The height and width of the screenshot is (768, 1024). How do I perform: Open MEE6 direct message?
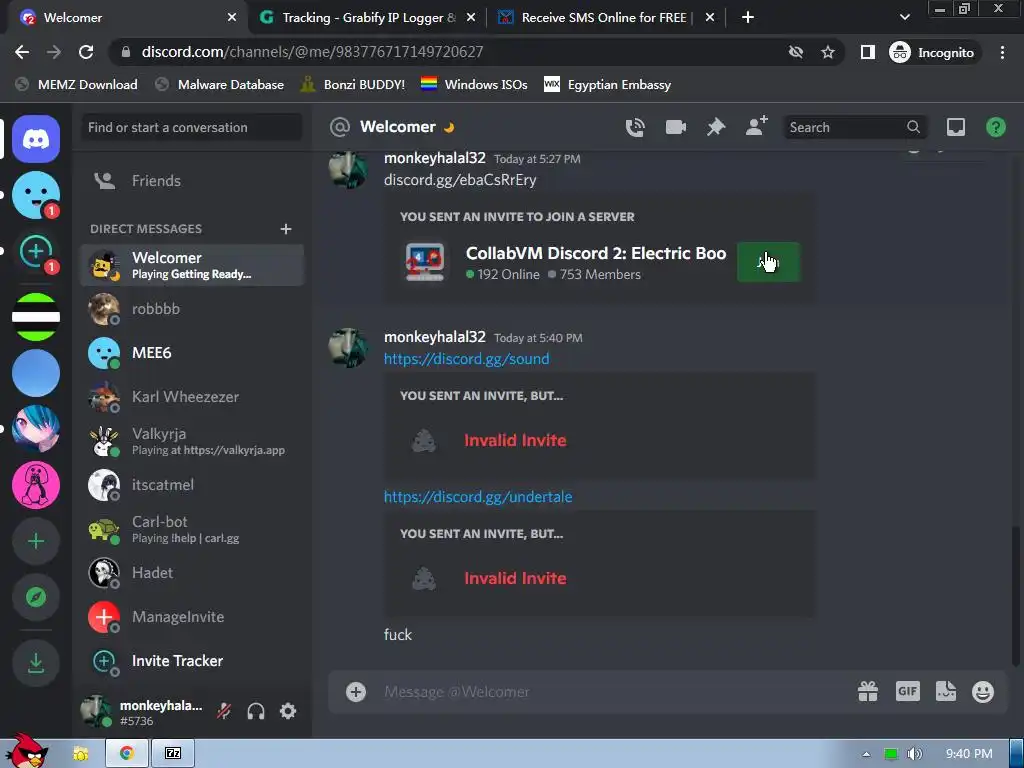(x=192, y=353)
